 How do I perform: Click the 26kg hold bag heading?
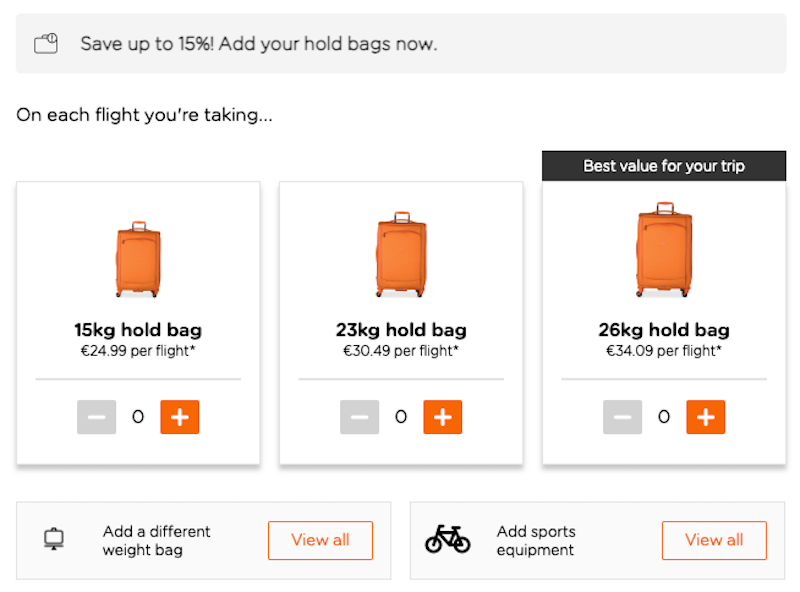pos(664,330)
